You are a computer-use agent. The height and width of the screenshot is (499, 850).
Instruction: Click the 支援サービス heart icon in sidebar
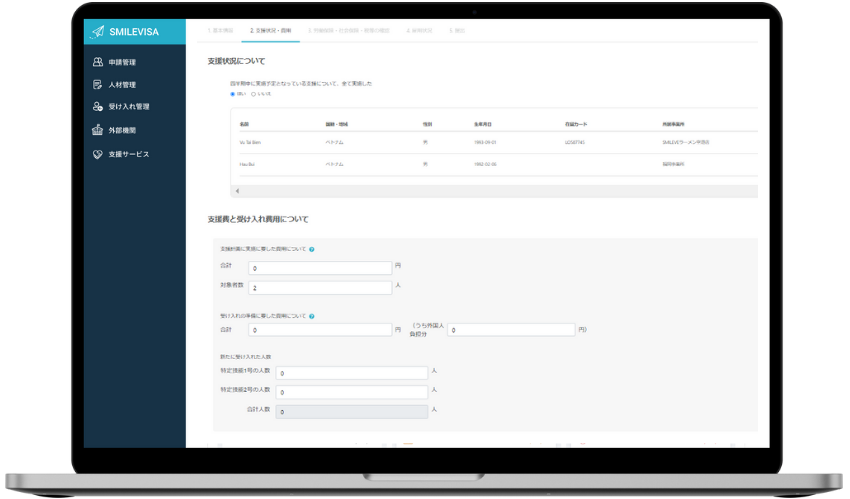[98, 154]
